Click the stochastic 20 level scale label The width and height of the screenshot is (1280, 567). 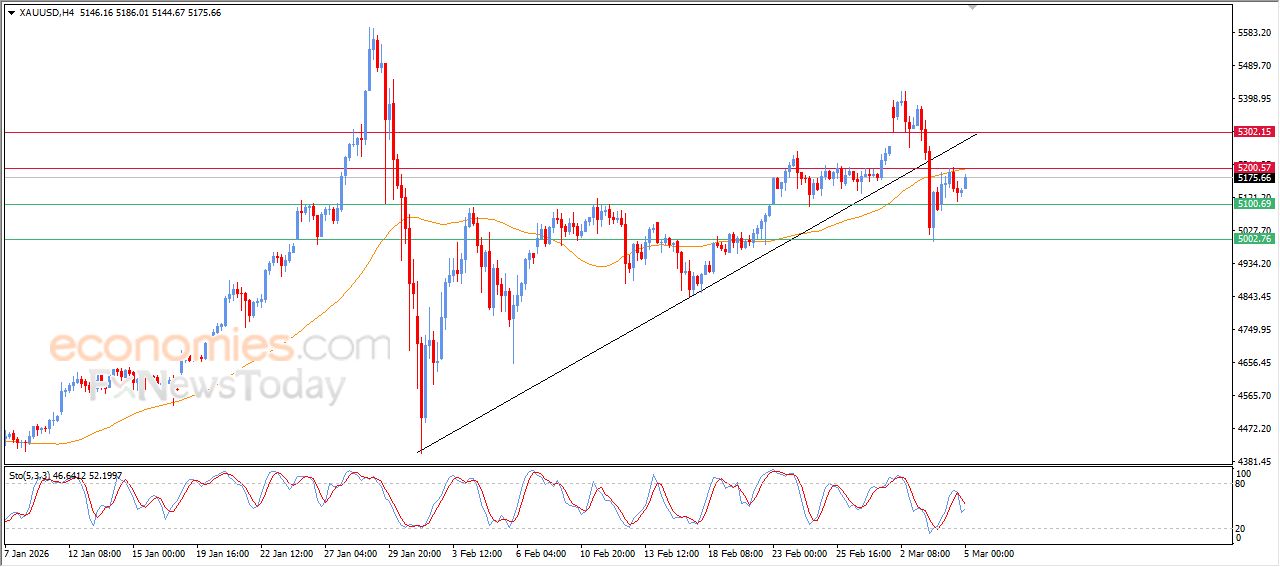click(x=1243, y=527)
